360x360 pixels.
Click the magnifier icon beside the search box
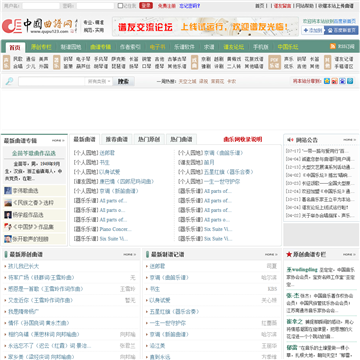[9, 81]
